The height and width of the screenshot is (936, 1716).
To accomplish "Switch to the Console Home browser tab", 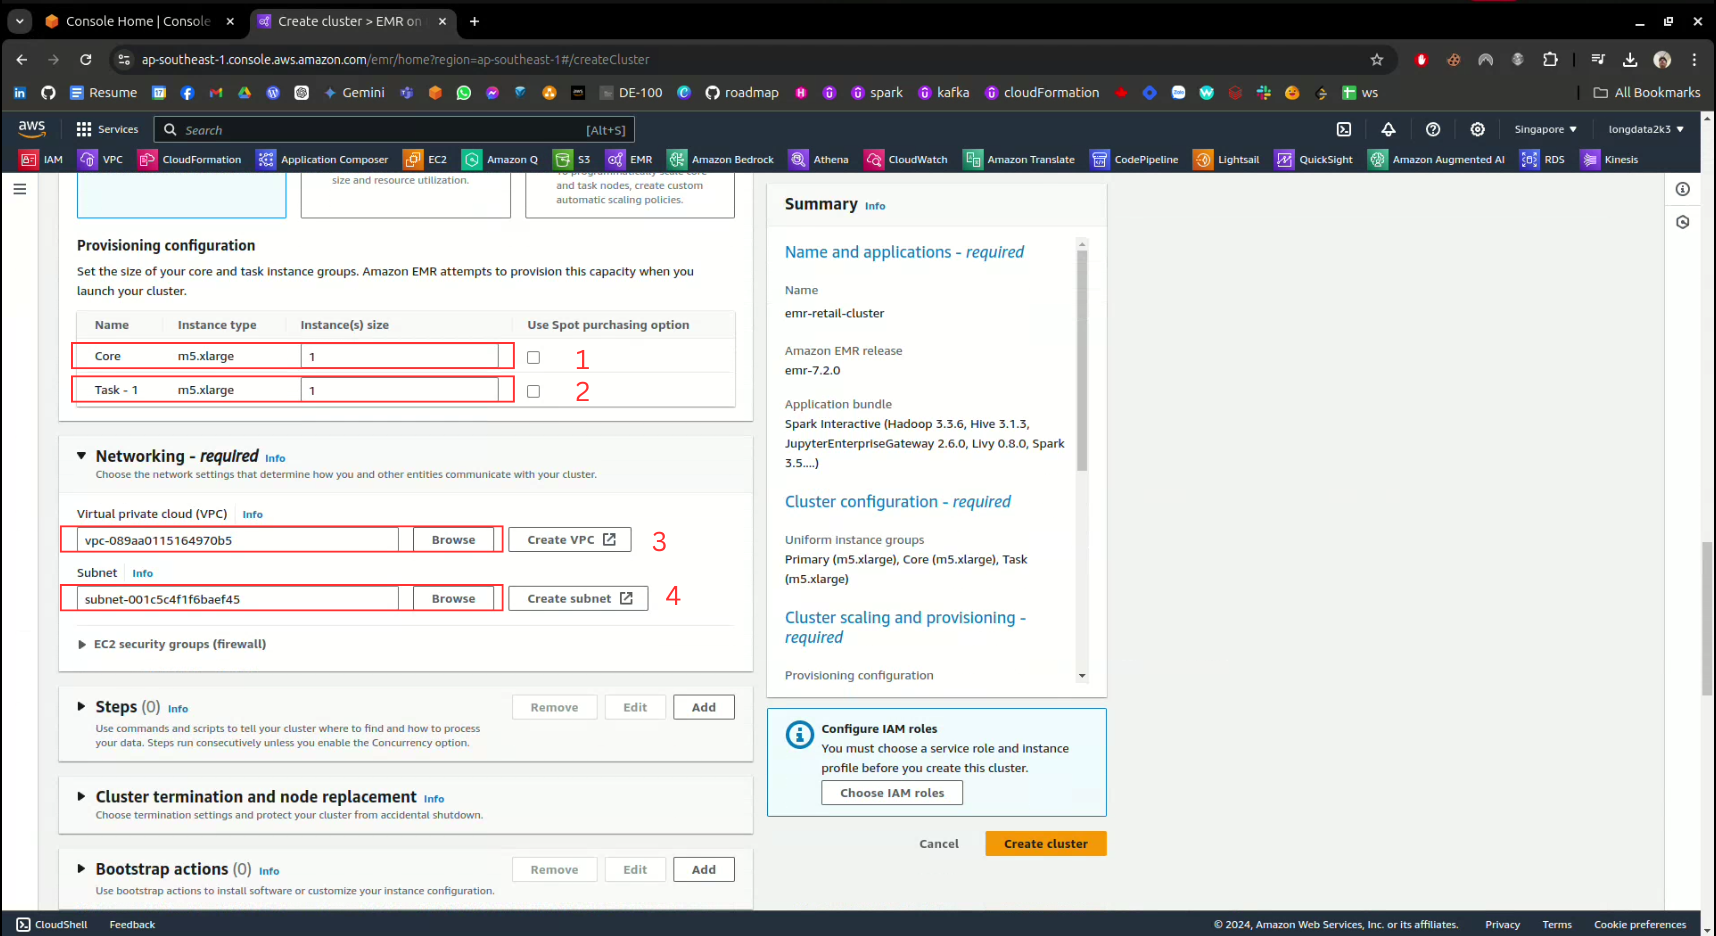I will (x=138, y=21).
